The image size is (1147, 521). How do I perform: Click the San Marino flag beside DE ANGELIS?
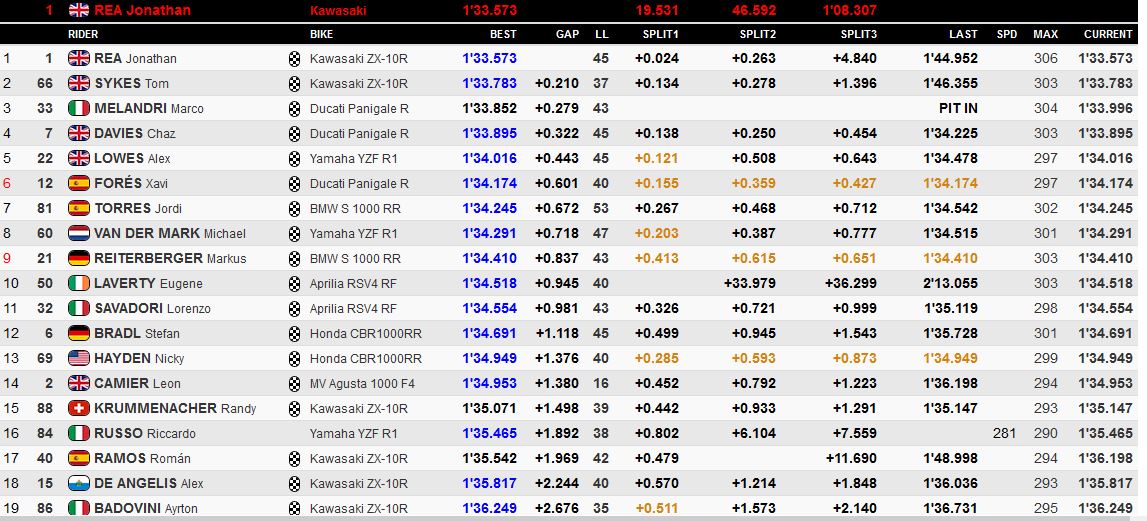78,483
